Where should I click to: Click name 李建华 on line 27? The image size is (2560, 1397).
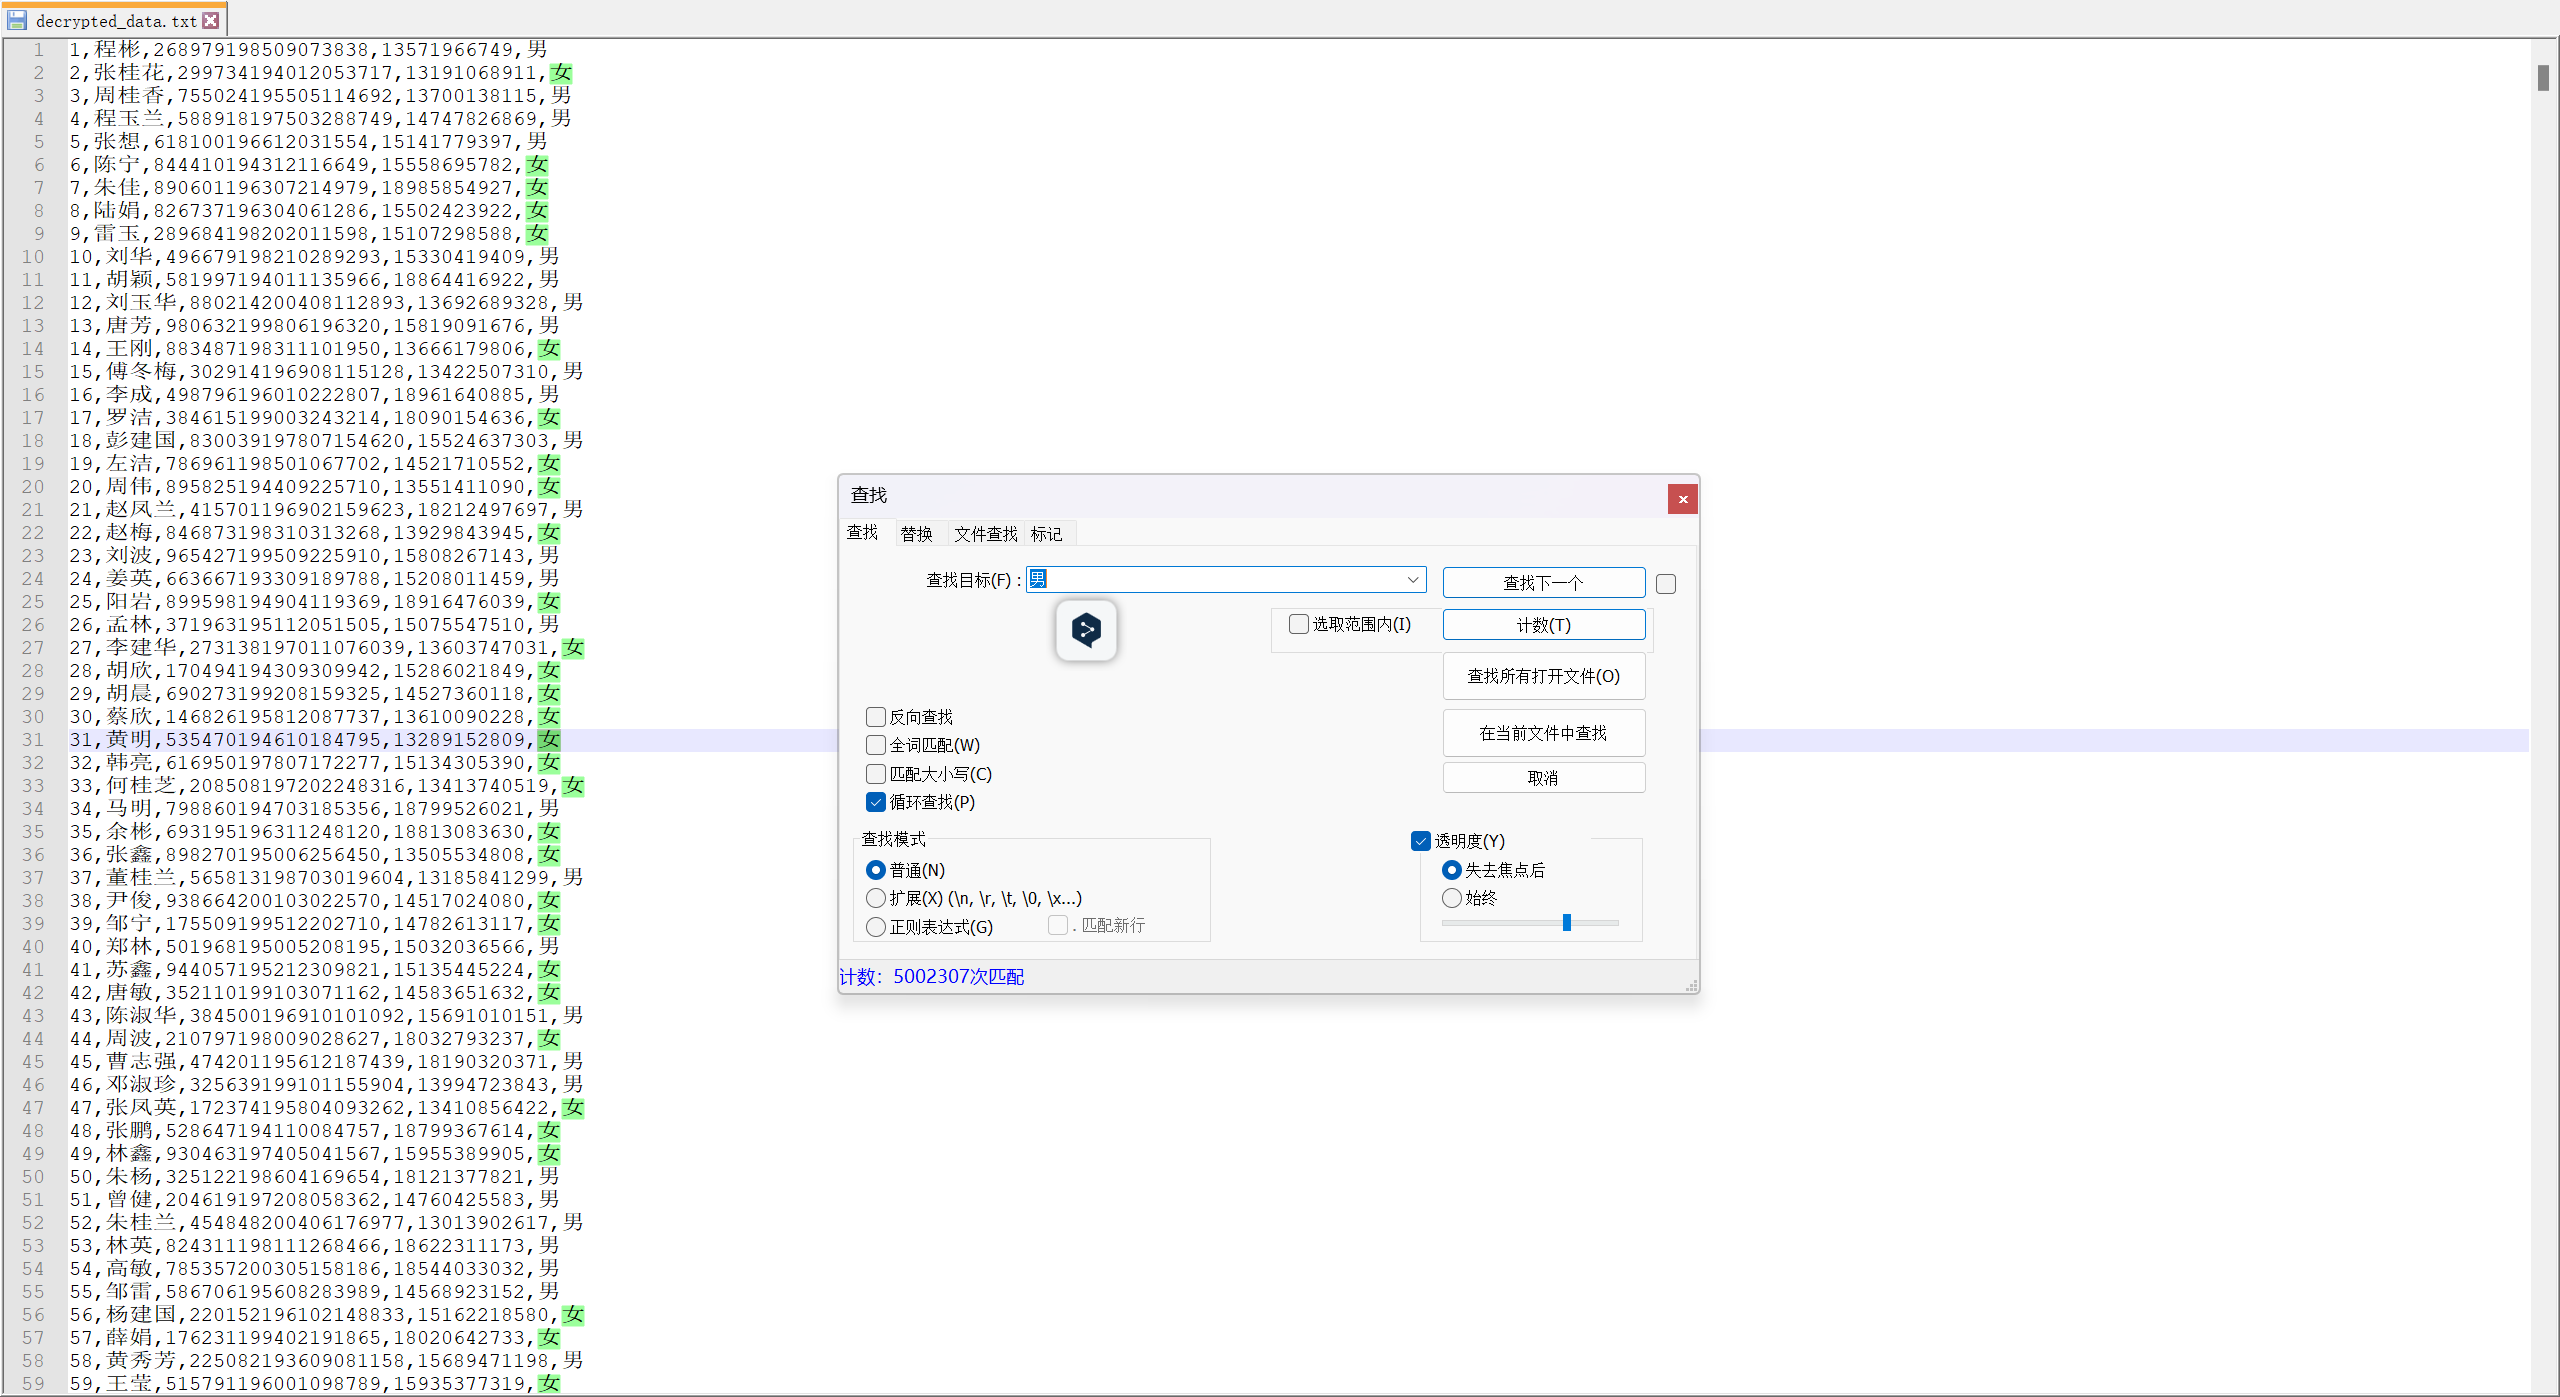[x=142, y=647]
